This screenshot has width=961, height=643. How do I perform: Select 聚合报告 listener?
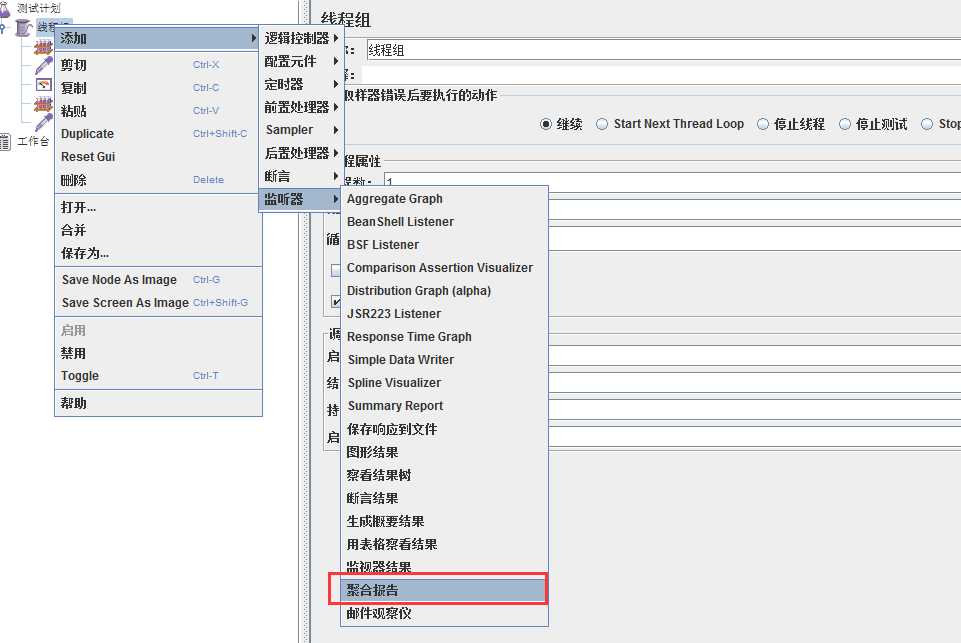pos(444,590)
